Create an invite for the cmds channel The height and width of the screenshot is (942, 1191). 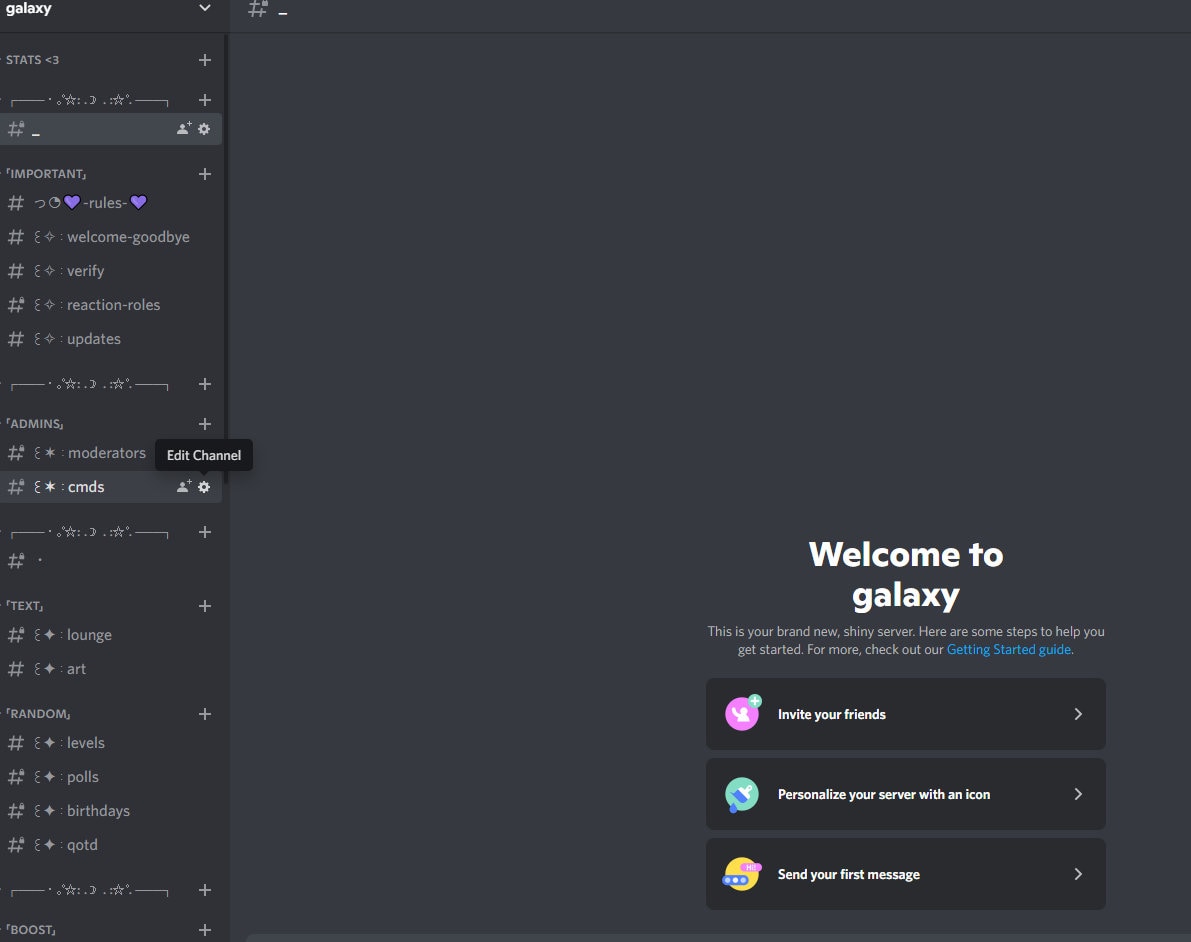click(182, 487)
